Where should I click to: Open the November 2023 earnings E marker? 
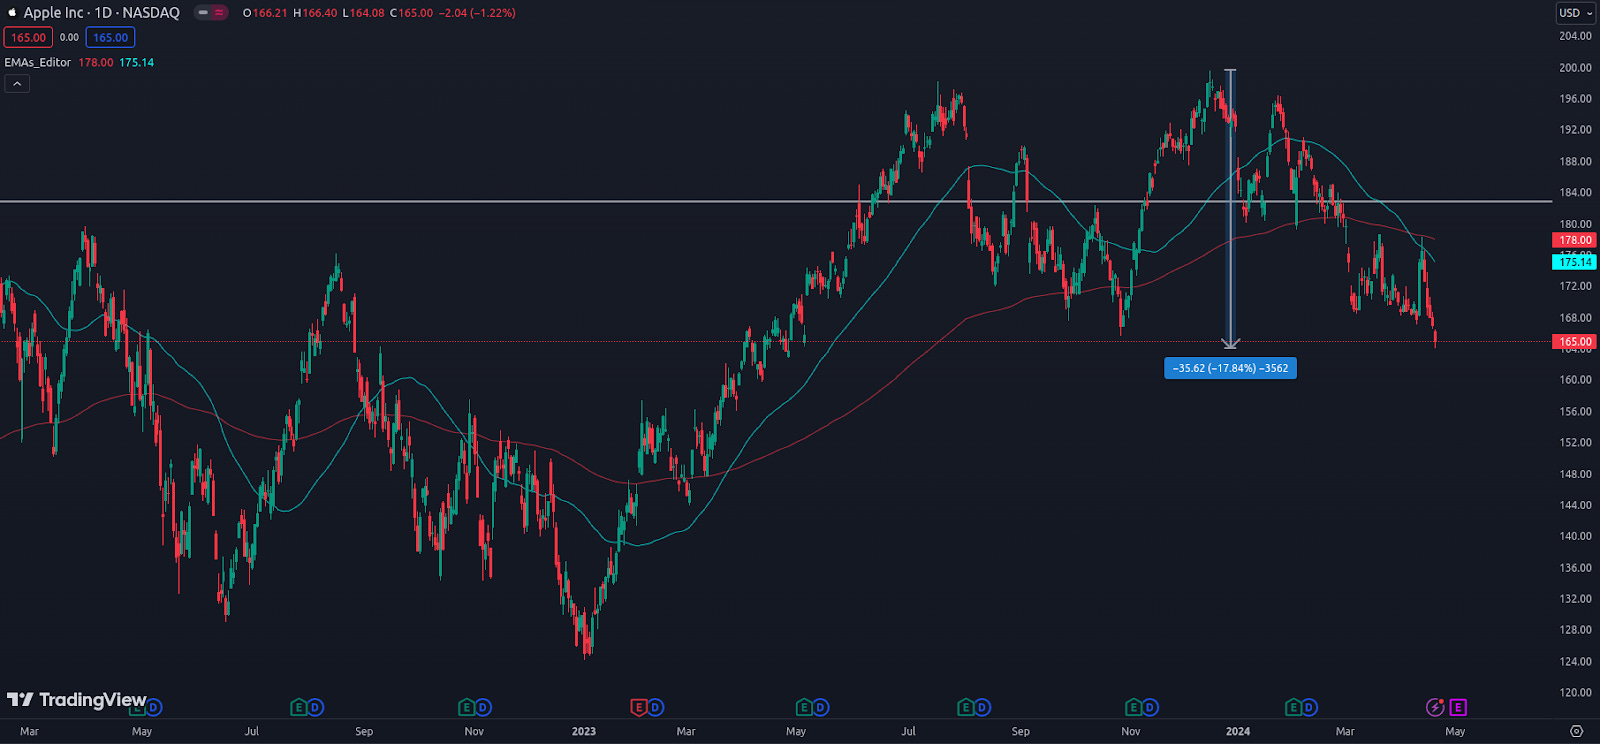[x=1134, y=707]
